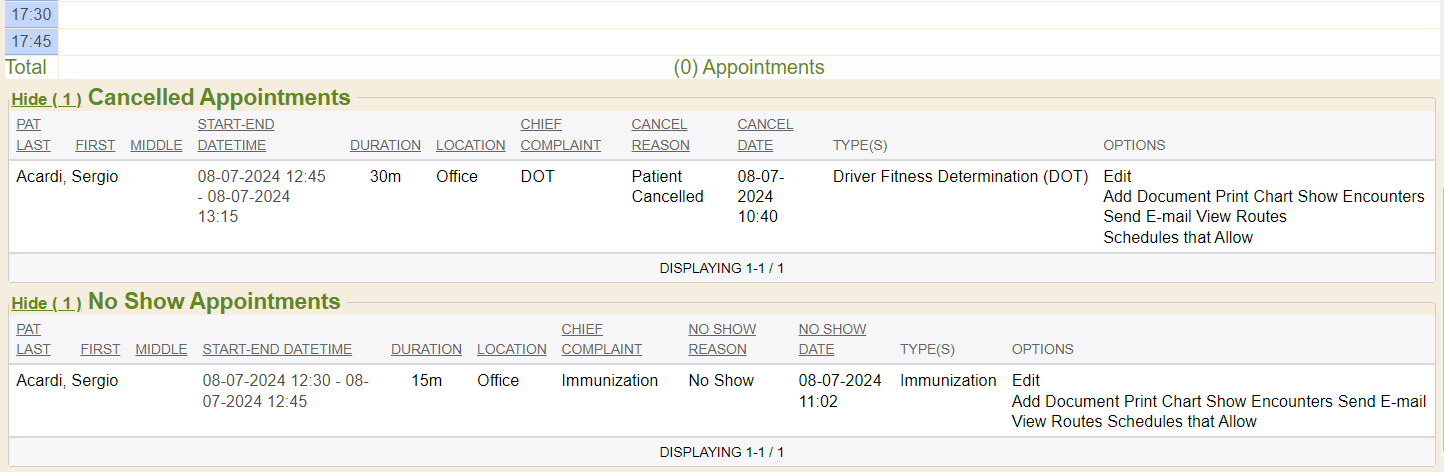Print Chart for the no-show Immunization appointment
Screen dimensions: 1444x472
(x=1163, y=402)
